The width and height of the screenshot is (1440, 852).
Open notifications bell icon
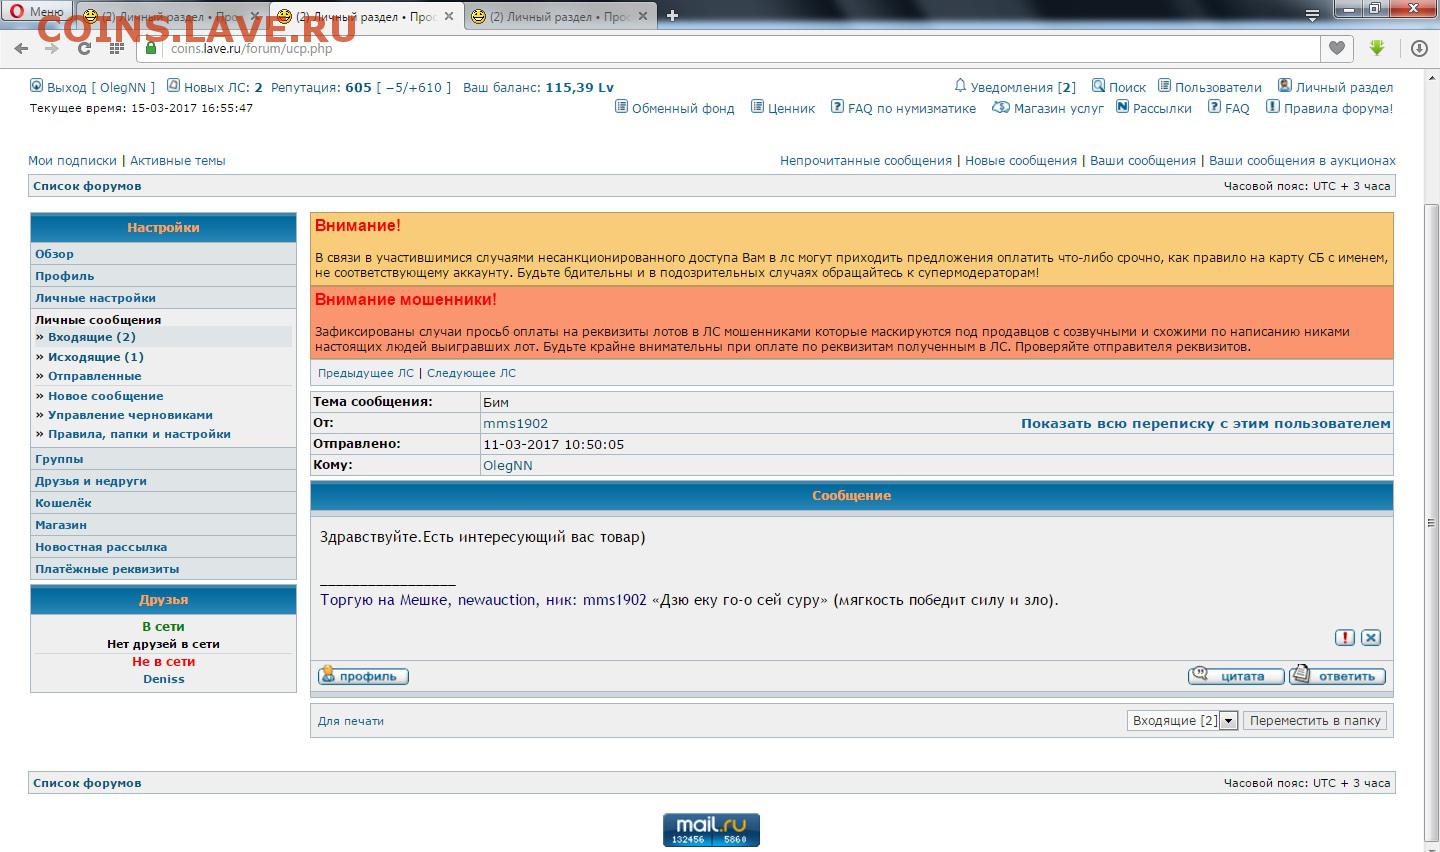pos(960,86)
